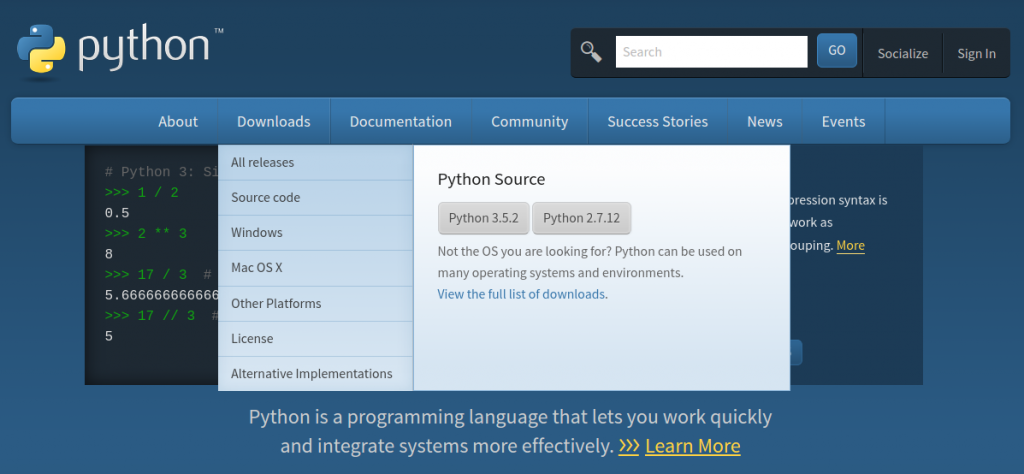This screenshot has width=1024, height=474.
Task: Open the Downloads nav menu
Action: coord(274,121)
